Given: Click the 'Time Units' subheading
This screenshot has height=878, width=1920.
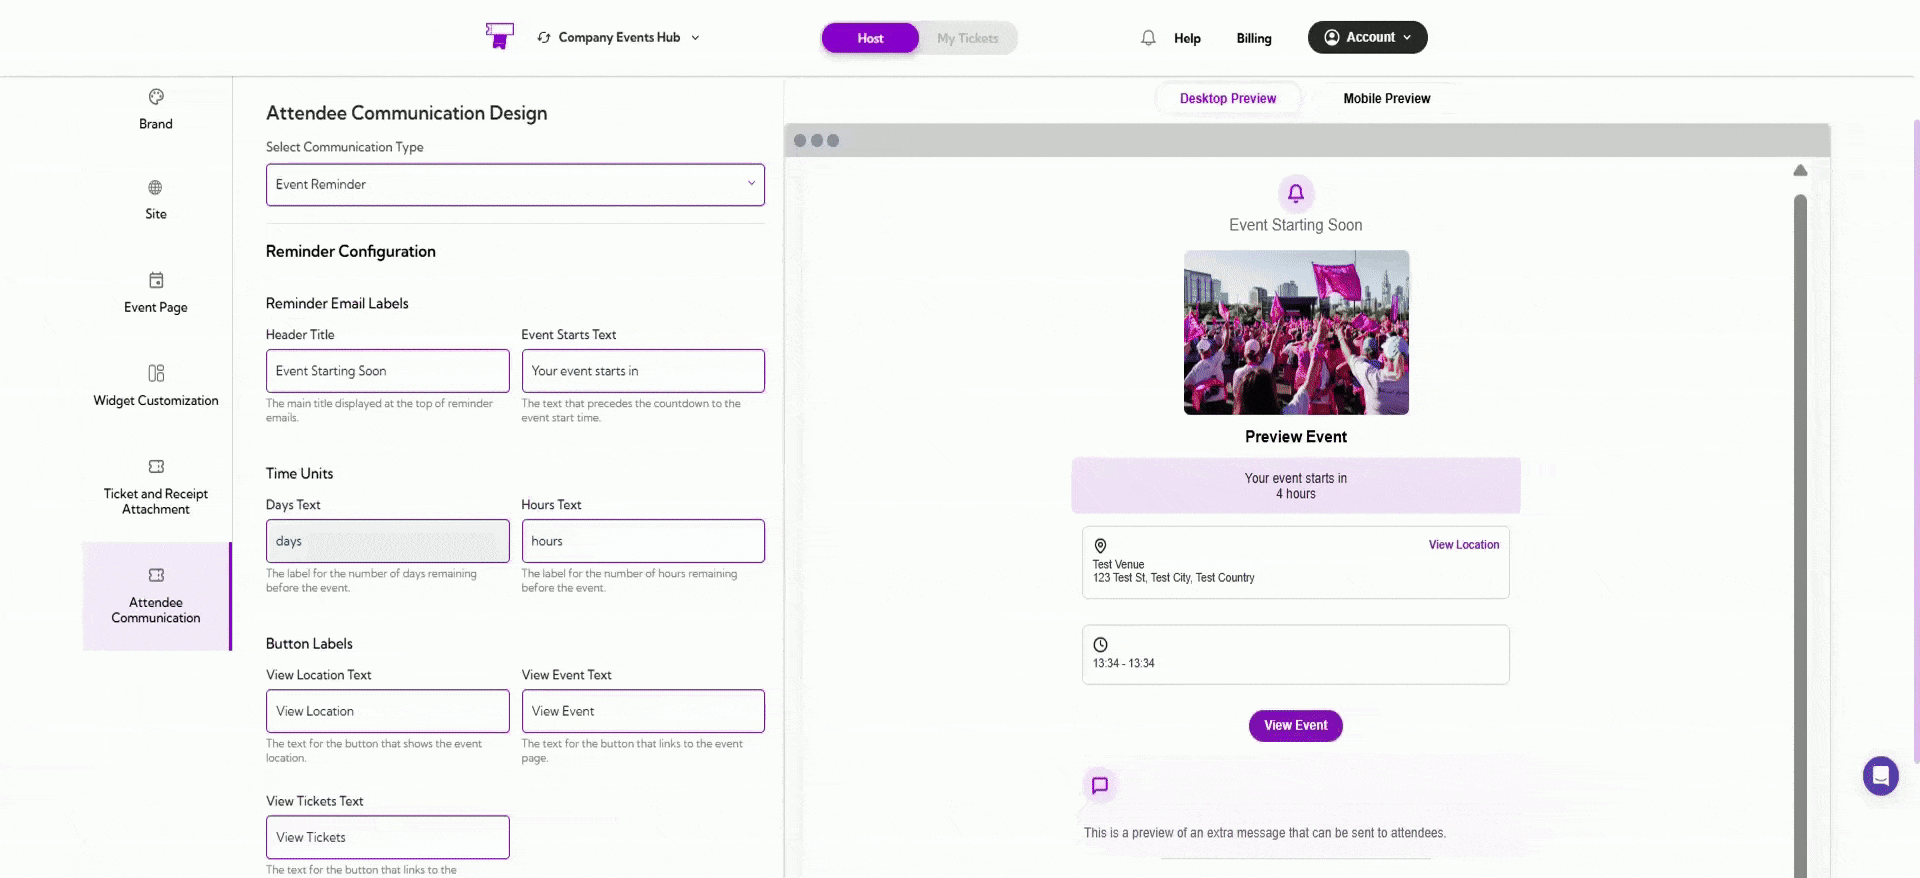Looking at the screenshot, I should point(300,473).
